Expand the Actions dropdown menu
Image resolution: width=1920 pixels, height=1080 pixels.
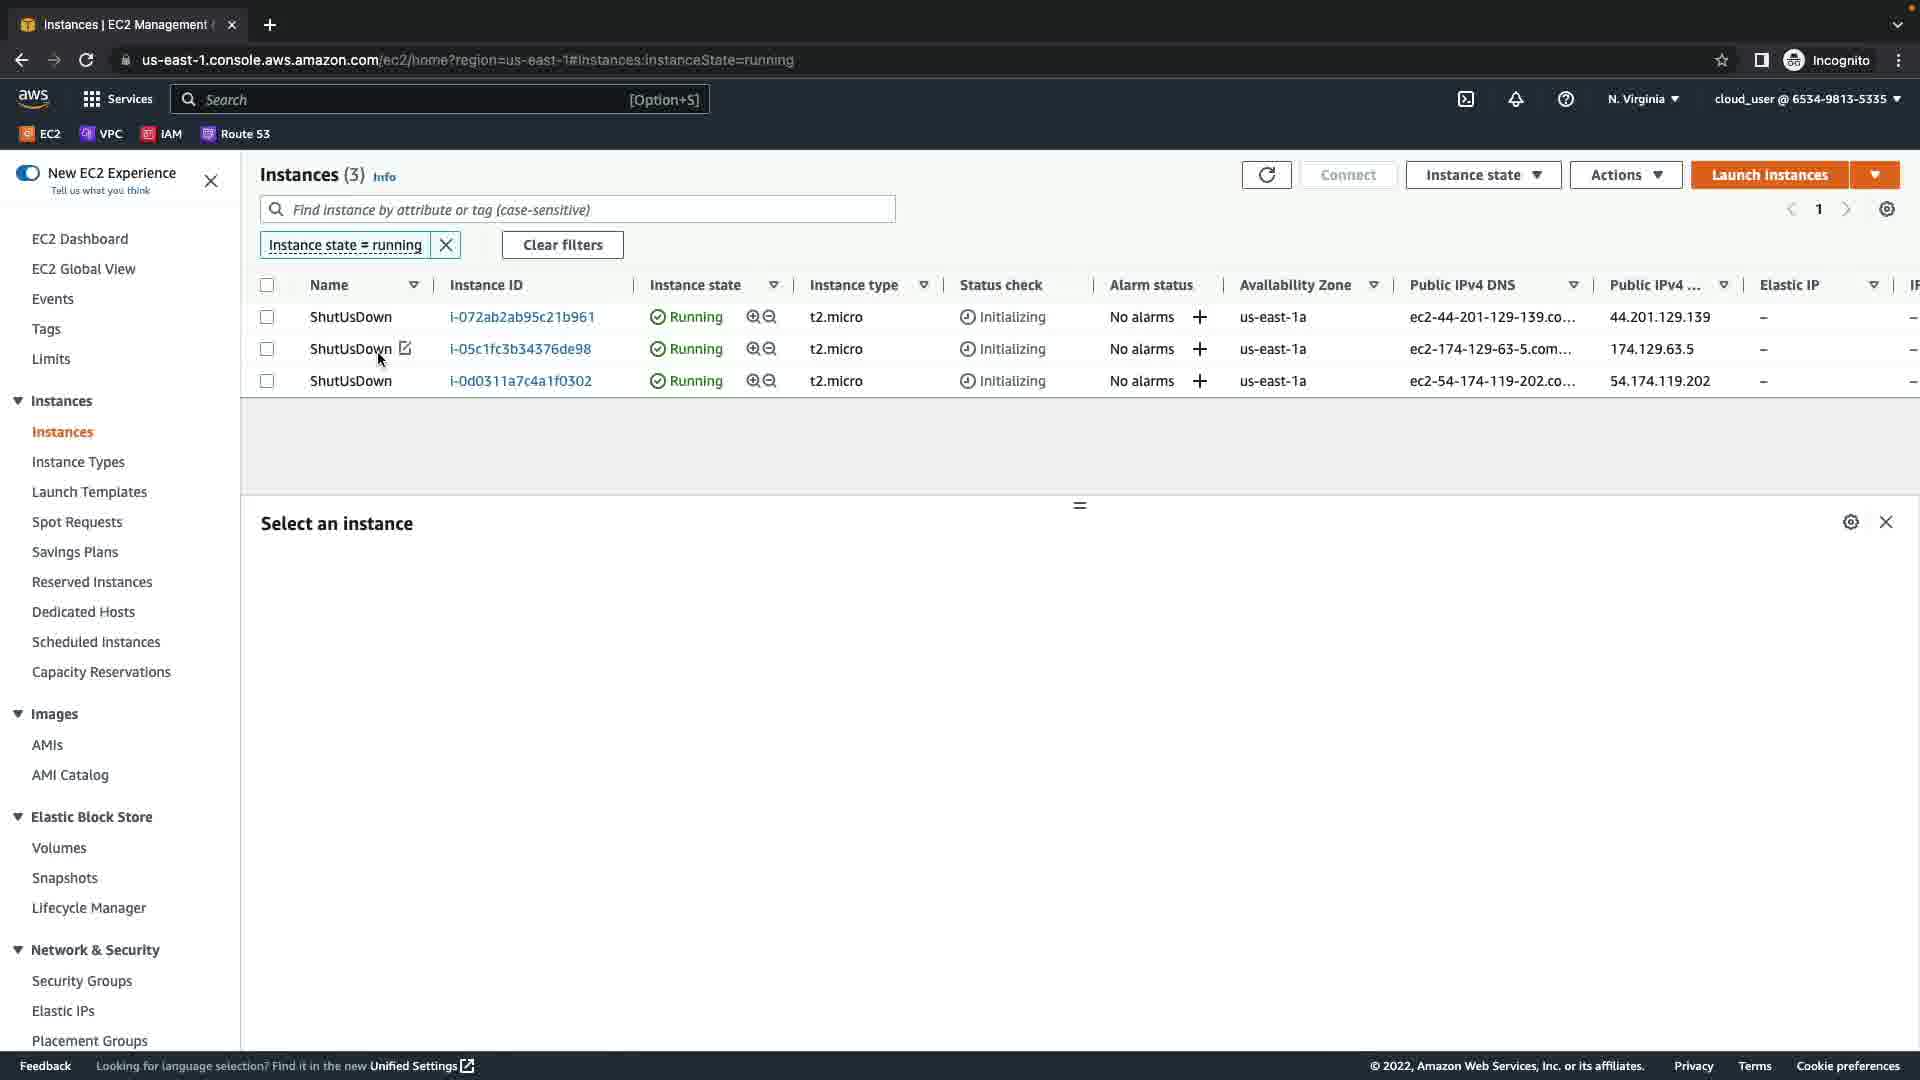click(1626, 175)
